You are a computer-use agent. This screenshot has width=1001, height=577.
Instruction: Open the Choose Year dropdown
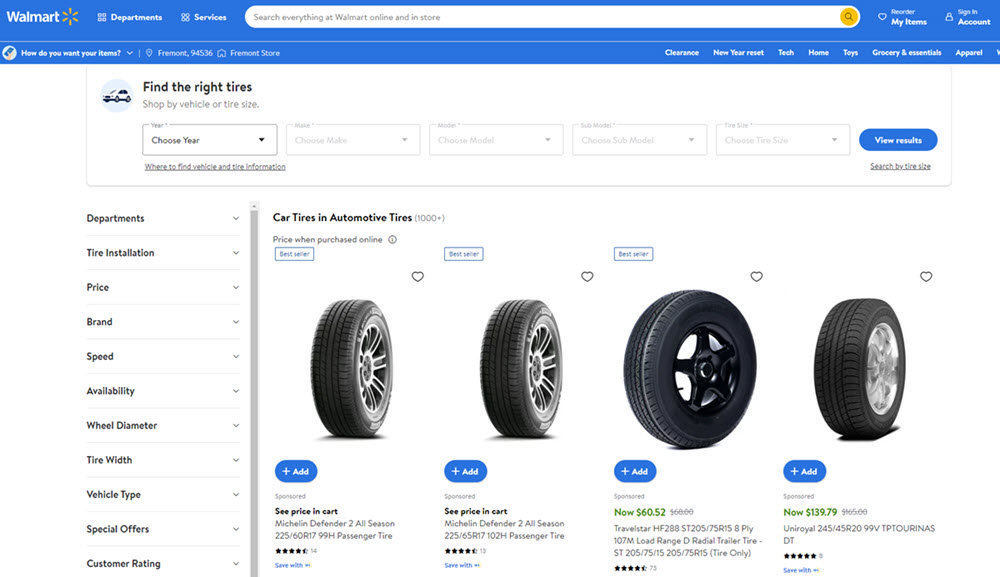pyautogui.click(x=208, y=139)
